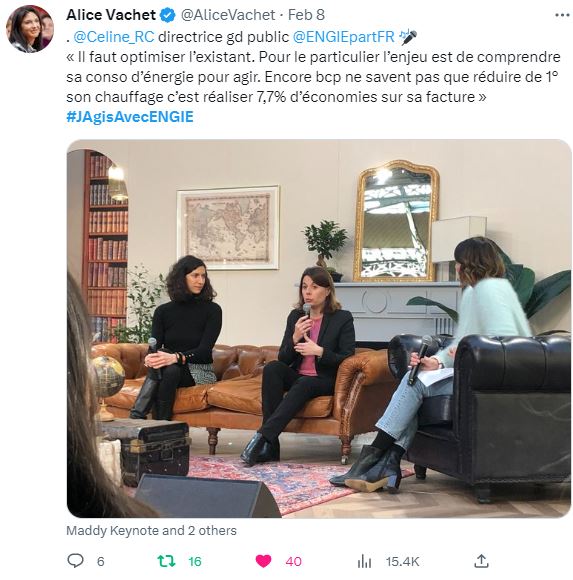Viewport: 573px width, 580px height.
Task: Click the retweet arrows icon
Action: [166, 561]
